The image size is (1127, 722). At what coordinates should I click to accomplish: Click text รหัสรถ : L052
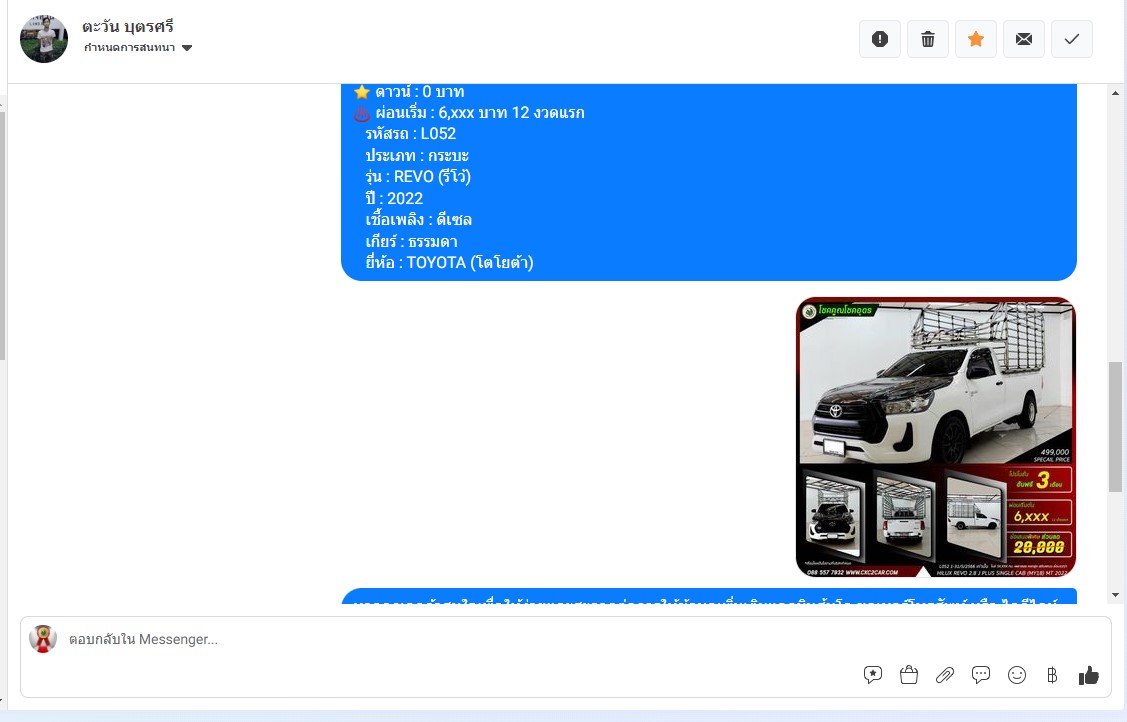pos(410,134)
